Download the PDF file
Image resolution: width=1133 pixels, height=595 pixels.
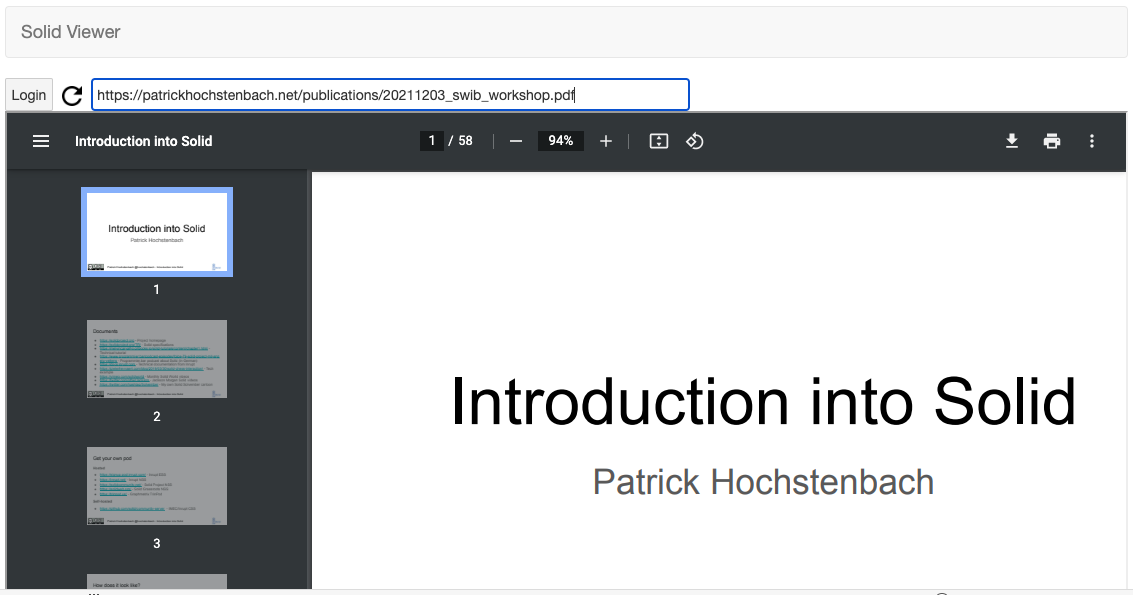[x=1012, y=141]
